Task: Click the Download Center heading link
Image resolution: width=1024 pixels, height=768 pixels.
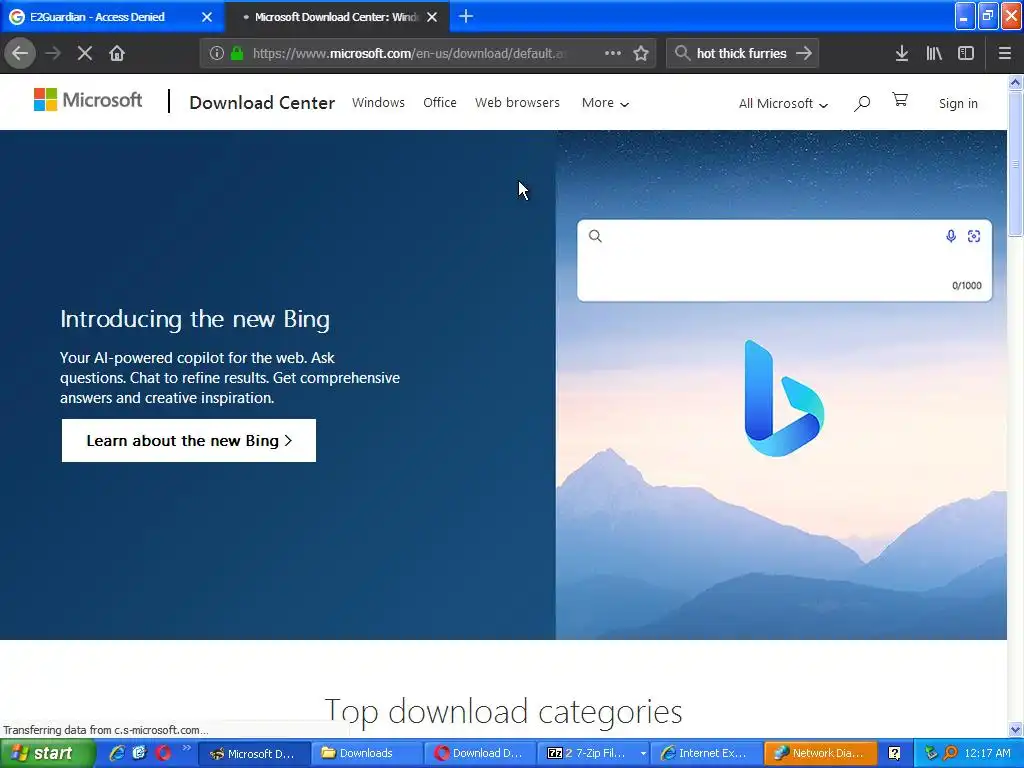Action: (x=262, y=103)
